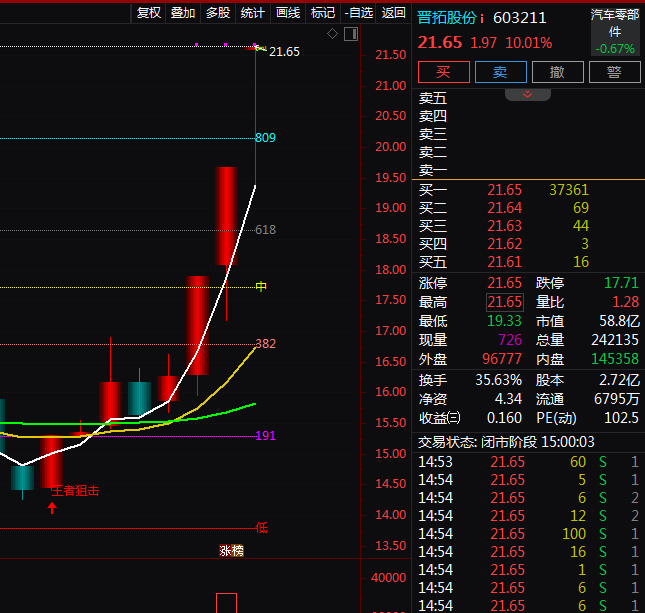
Task: Expand order book with red double-chevron
Action: [528, 95]
